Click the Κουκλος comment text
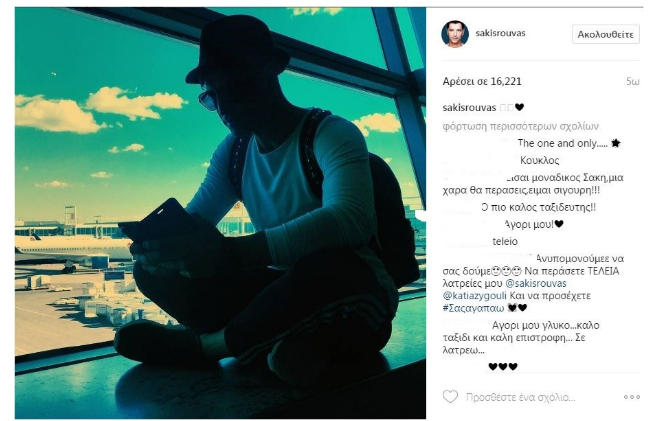The image size is (654, 421). tap(540, 160)
